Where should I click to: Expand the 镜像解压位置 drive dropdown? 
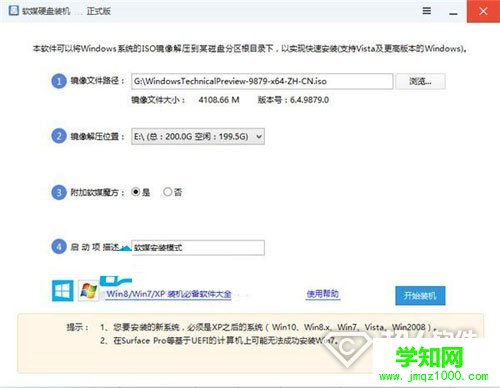click(x=198, y=136)
